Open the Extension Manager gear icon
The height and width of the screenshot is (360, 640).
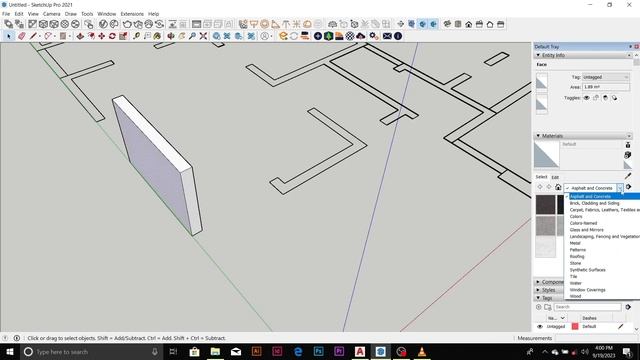pyautogui.click(x=374, y=36)
